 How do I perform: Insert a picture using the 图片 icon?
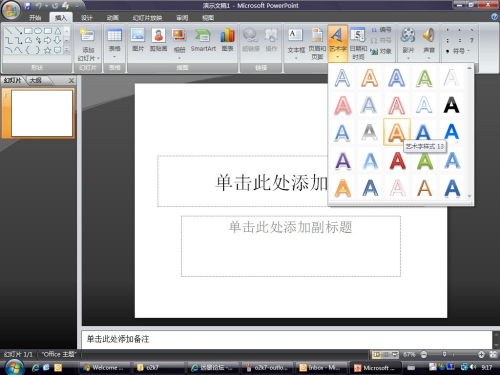(x=138, y=39)
